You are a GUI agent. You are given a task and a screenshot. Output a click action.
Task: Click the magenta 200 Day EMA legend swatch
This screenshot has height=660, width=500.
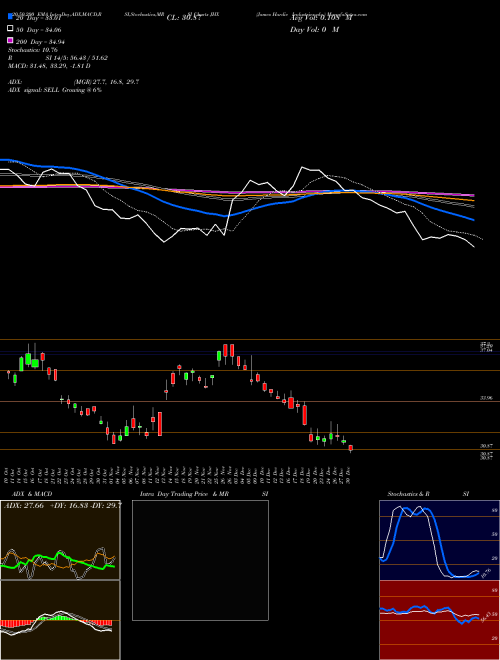(x=10, y=41)
